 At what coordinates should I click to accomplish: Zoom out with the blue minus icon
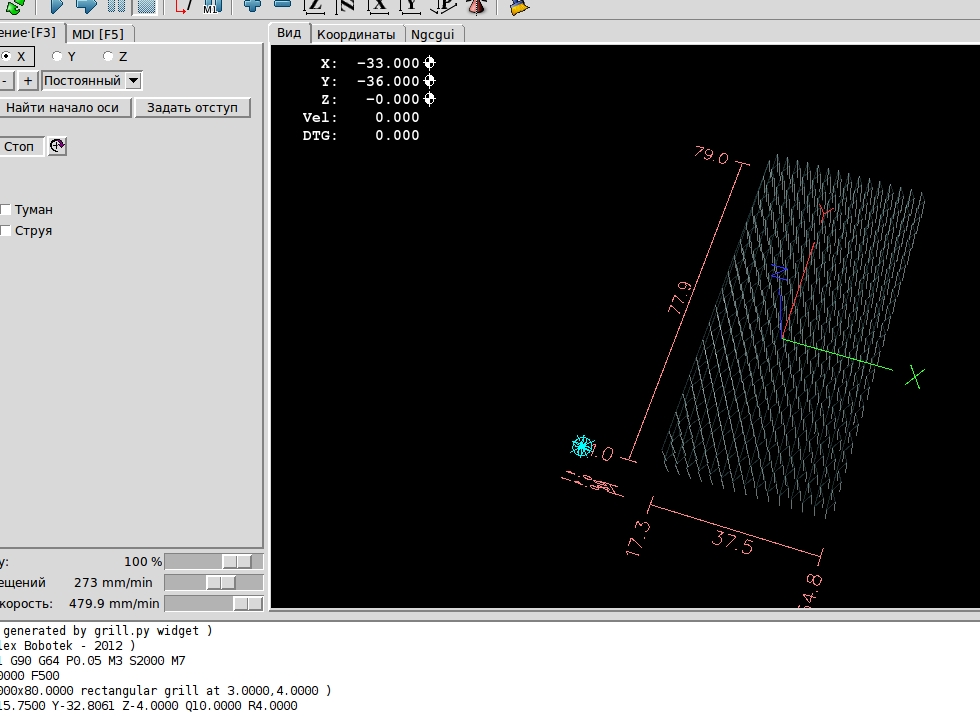click(x=282, y=5)
